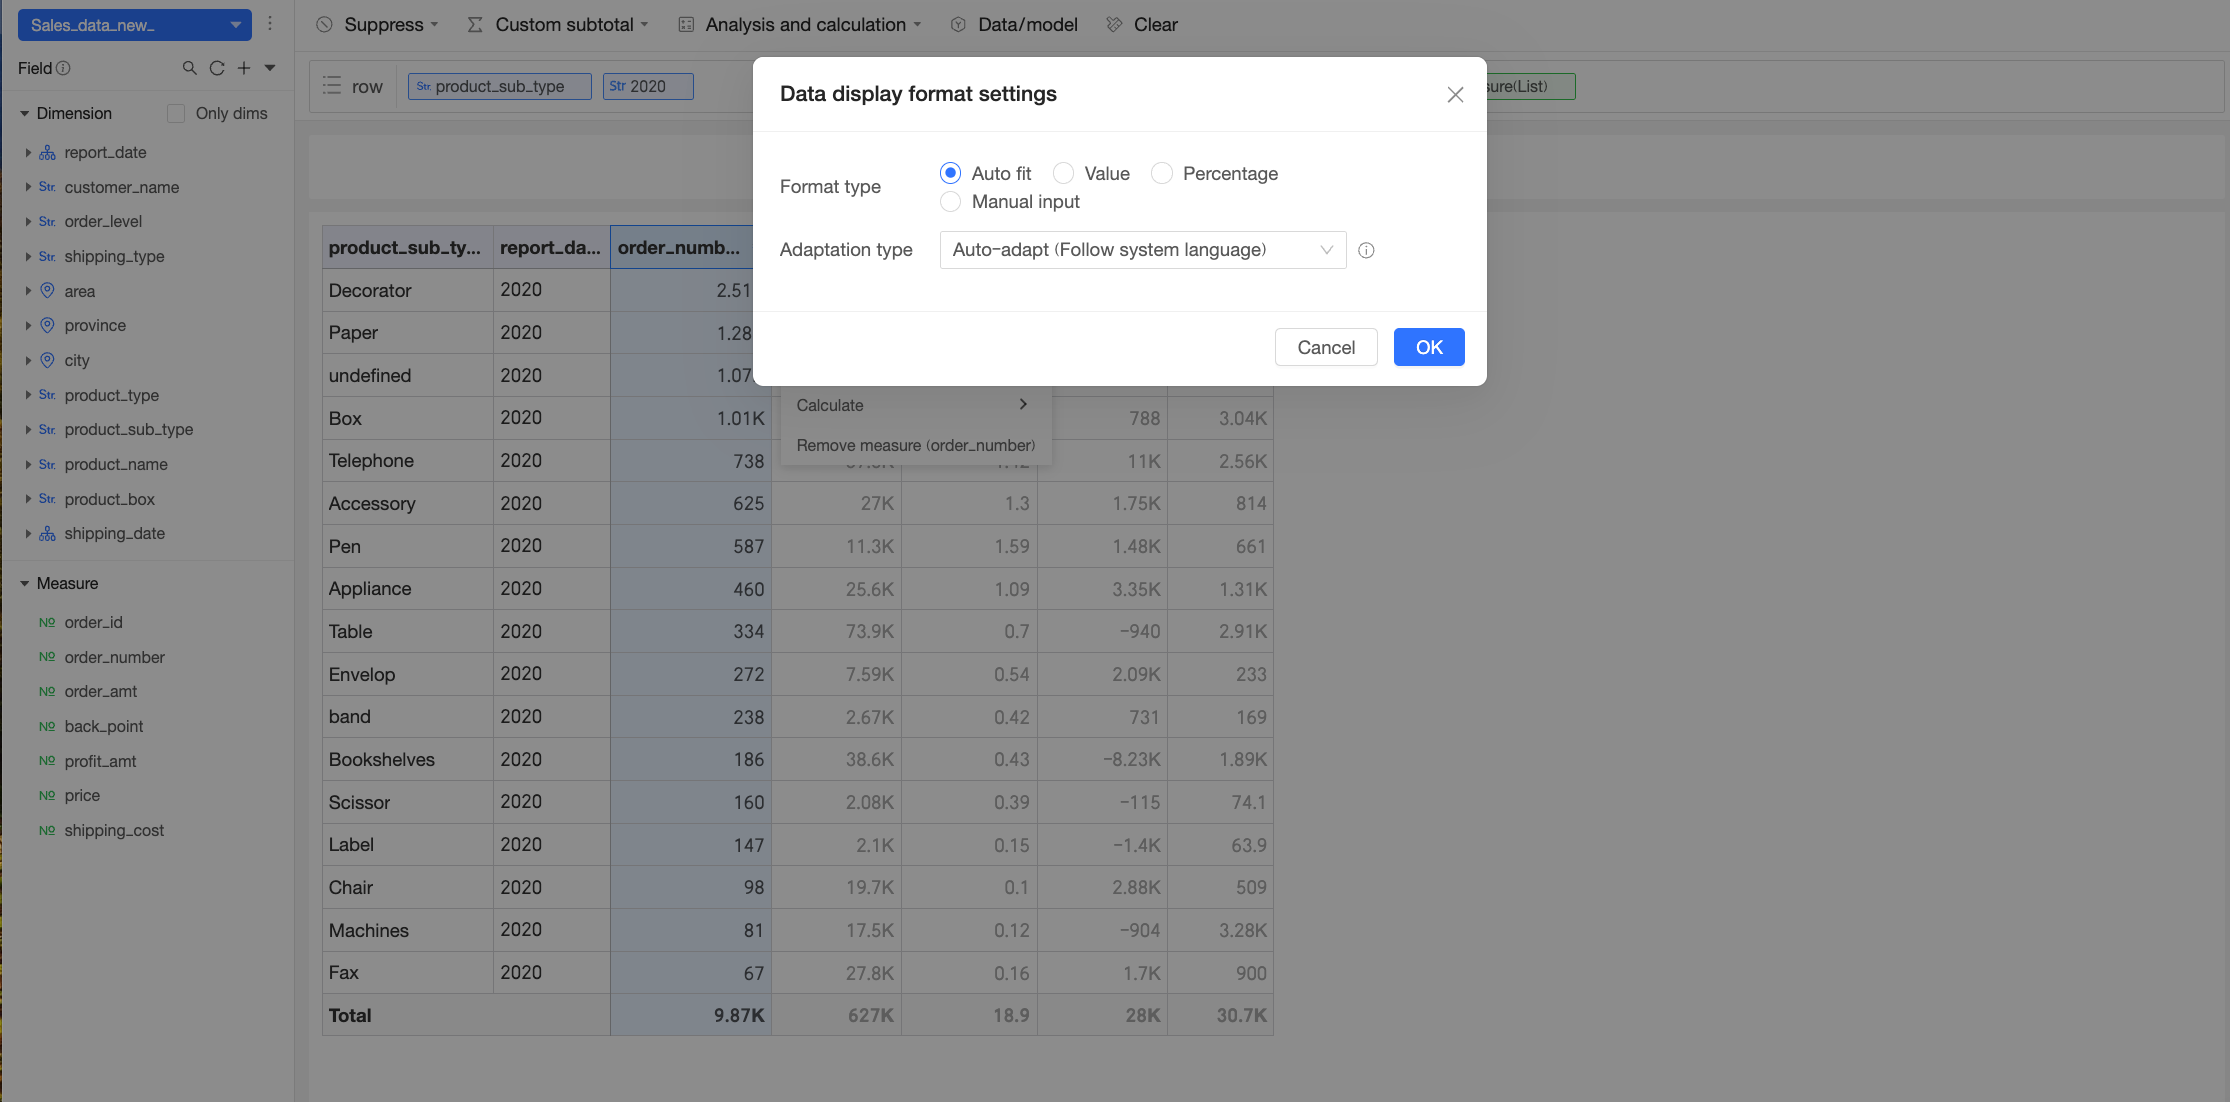Image resolution: width=2230 pixels, height=1102 pixels.
Task: Click the report_da... column header
Action: 551,247
